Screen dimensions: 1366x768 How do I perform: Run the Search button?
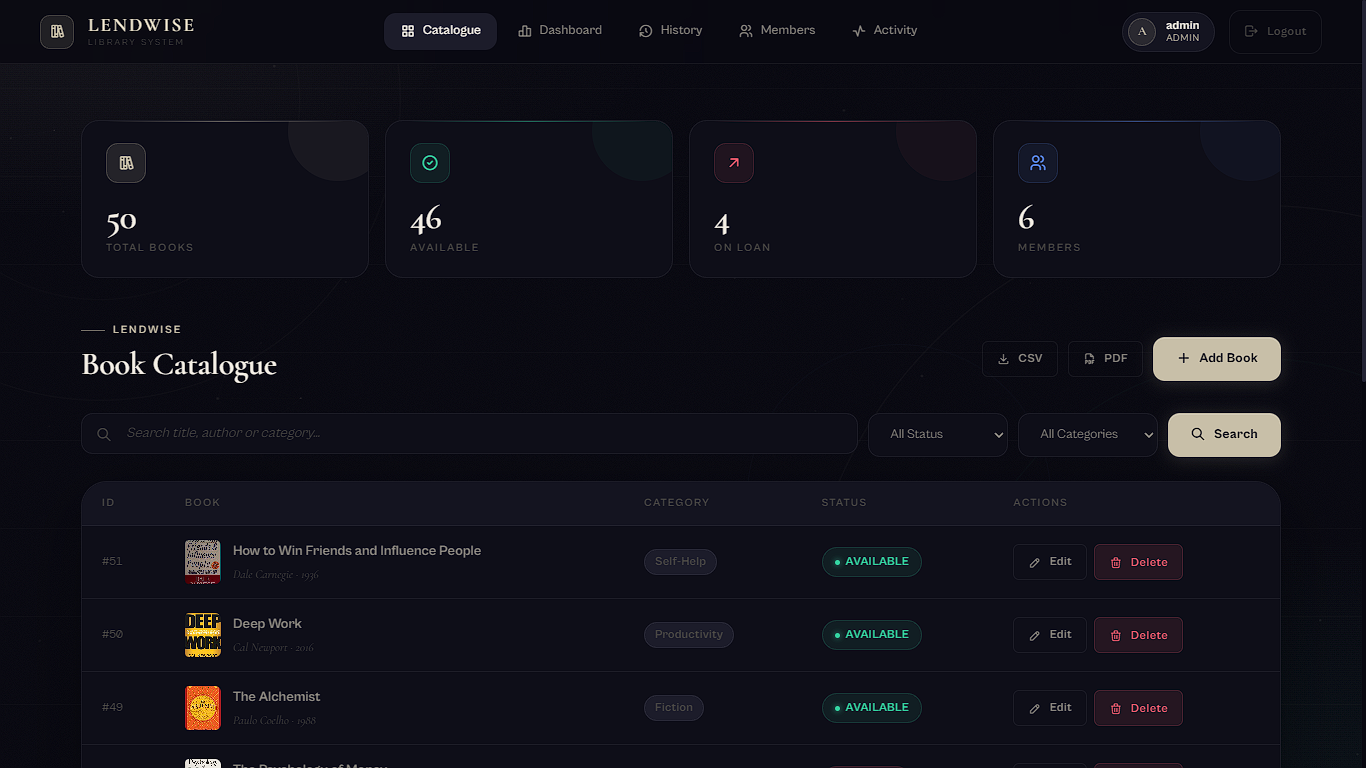pyautogui.click(x=1224, y=435)
